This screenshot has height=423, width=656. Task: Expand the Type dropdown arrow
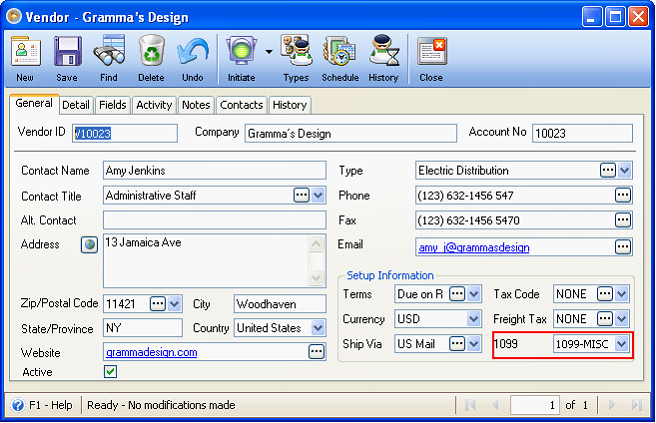624,170
